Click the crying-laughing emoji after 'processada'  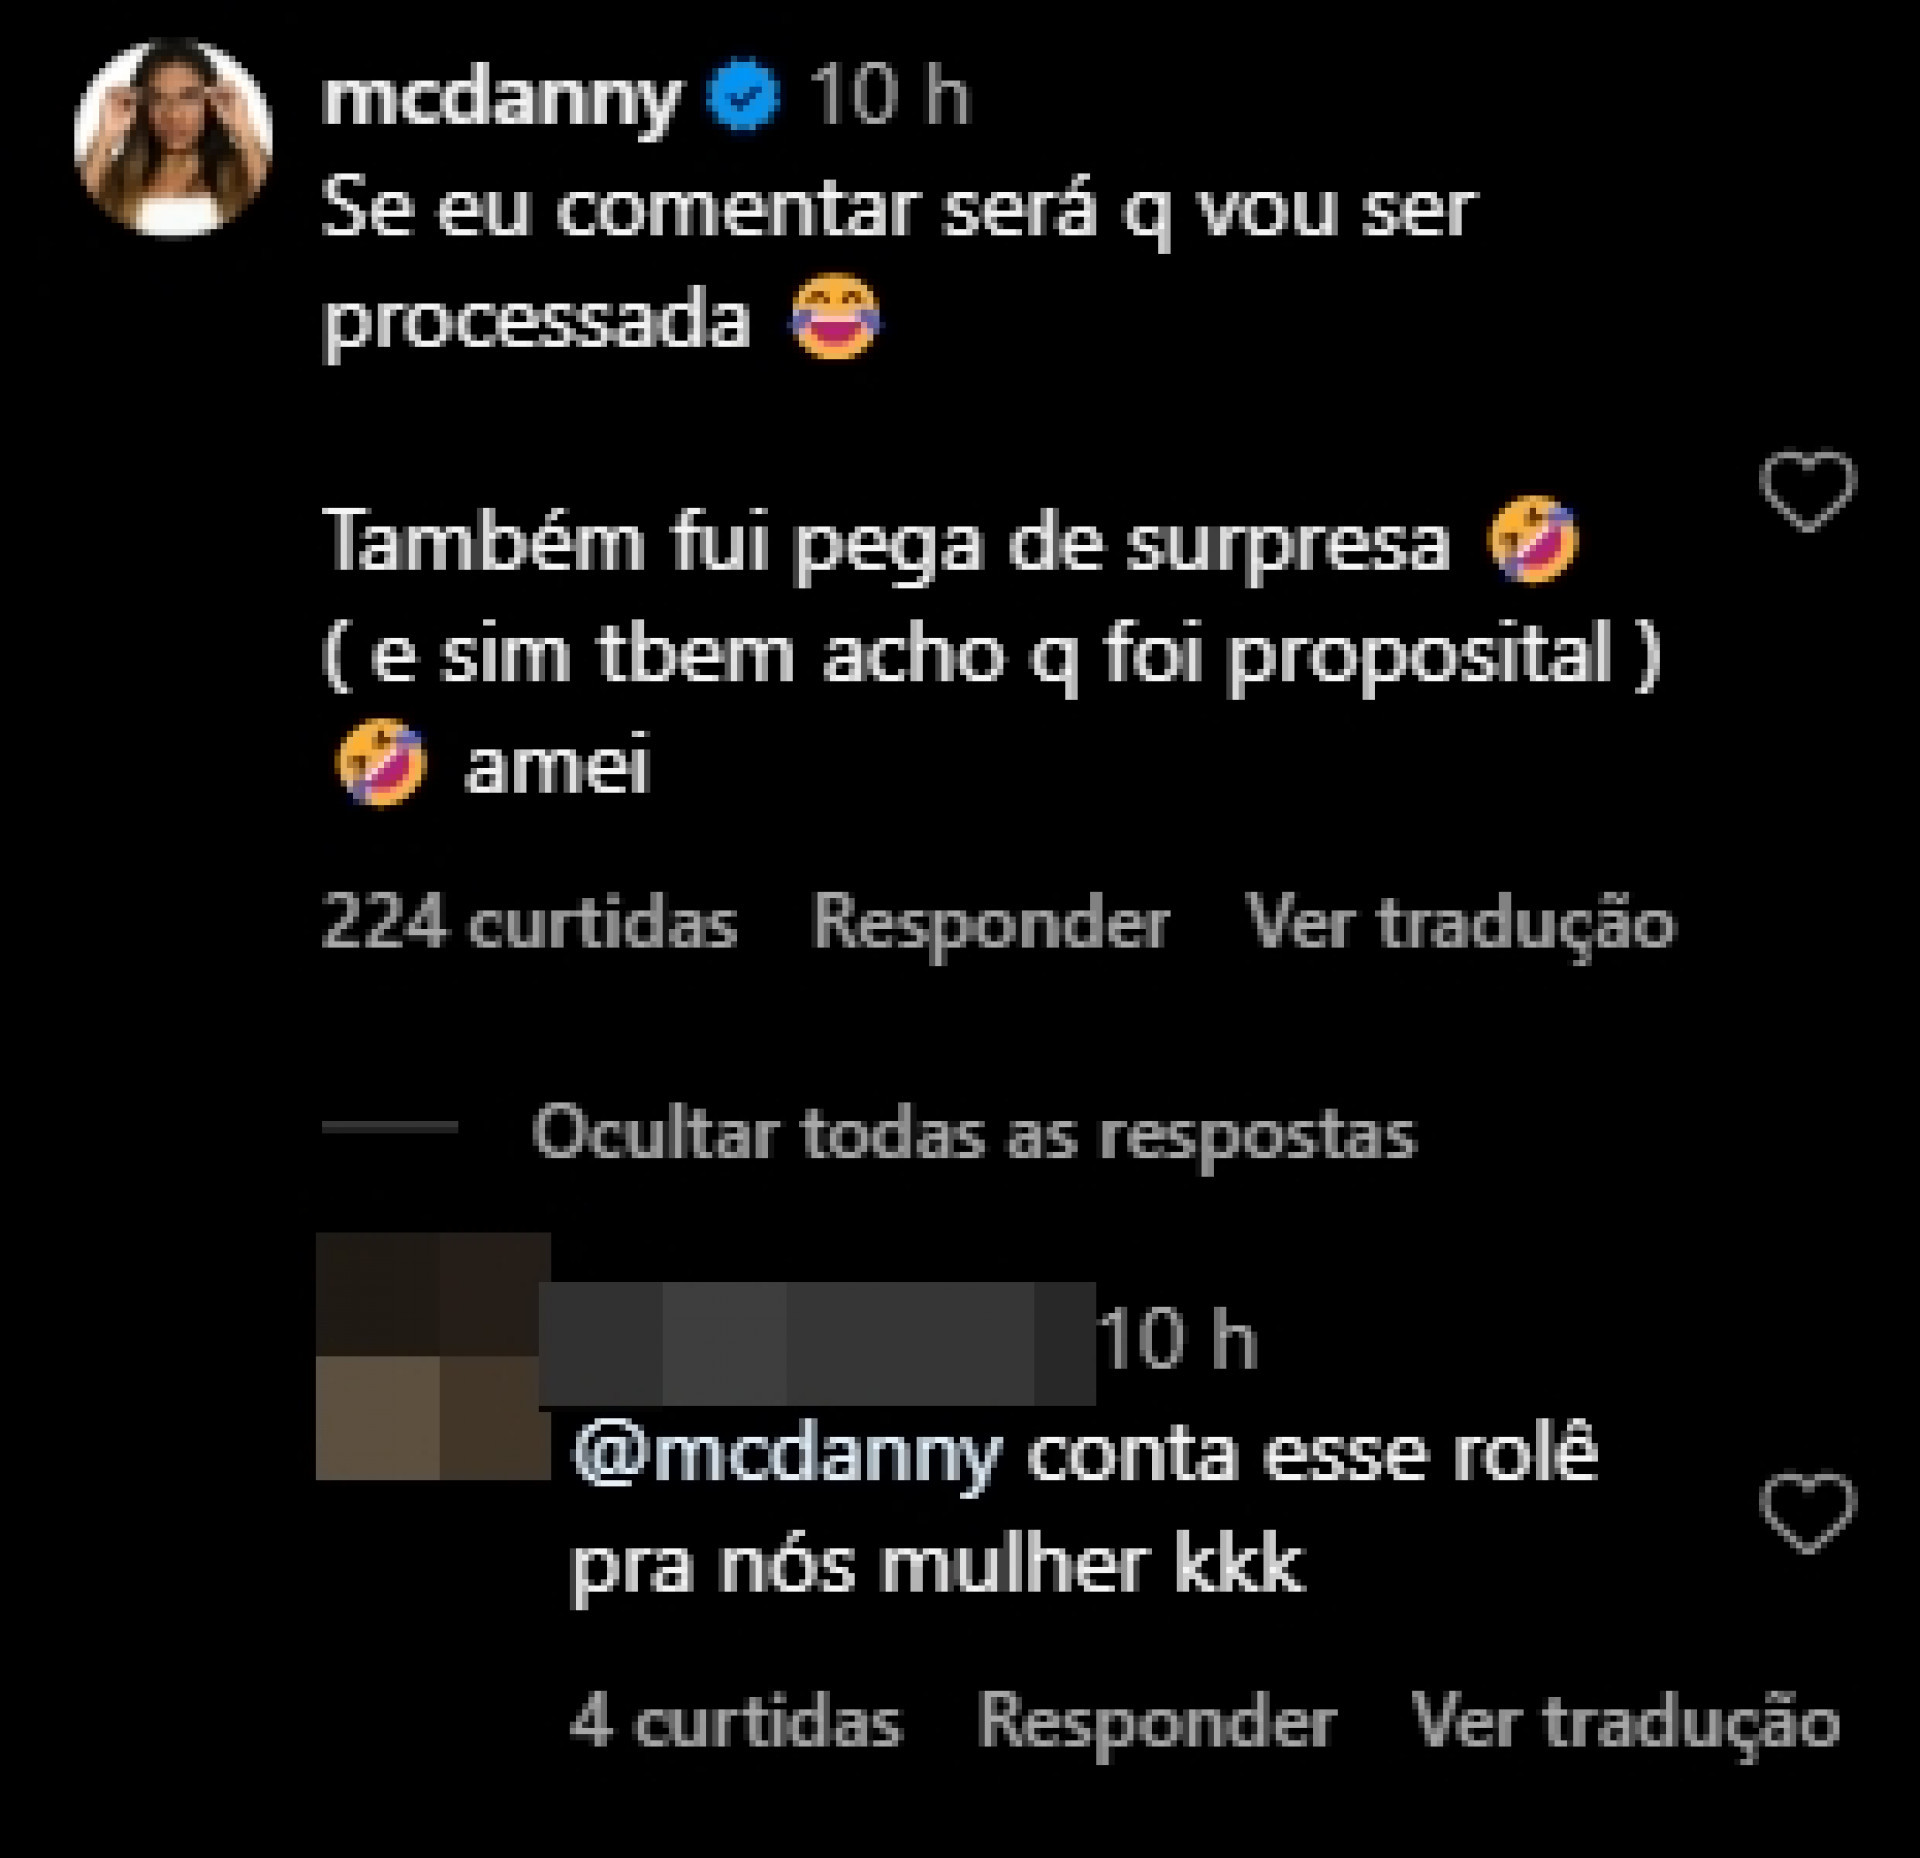click(x=836, y=320)
